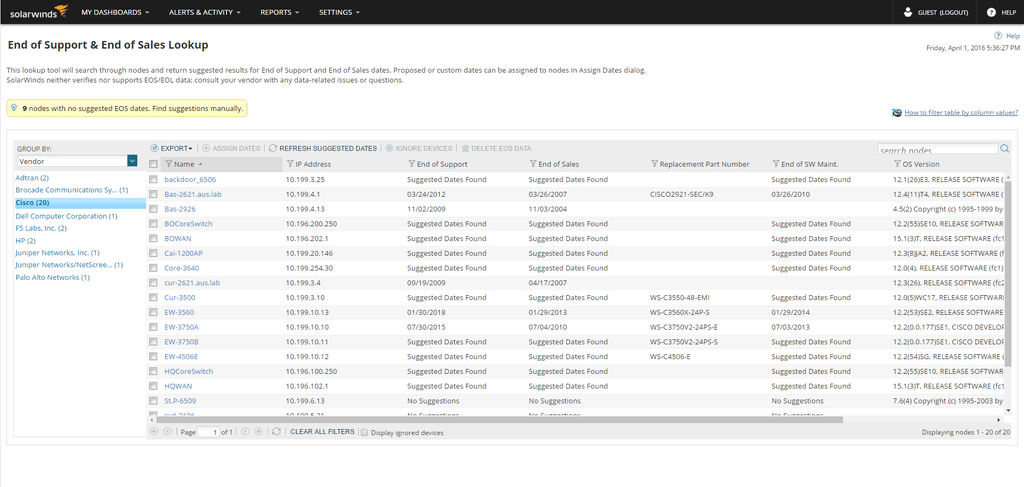The width and height of the screenshot is (1024, 487).
Task: Check the BOCoreSwitch row checkbox
Action: pyautogui.click(x=153, y=223)
